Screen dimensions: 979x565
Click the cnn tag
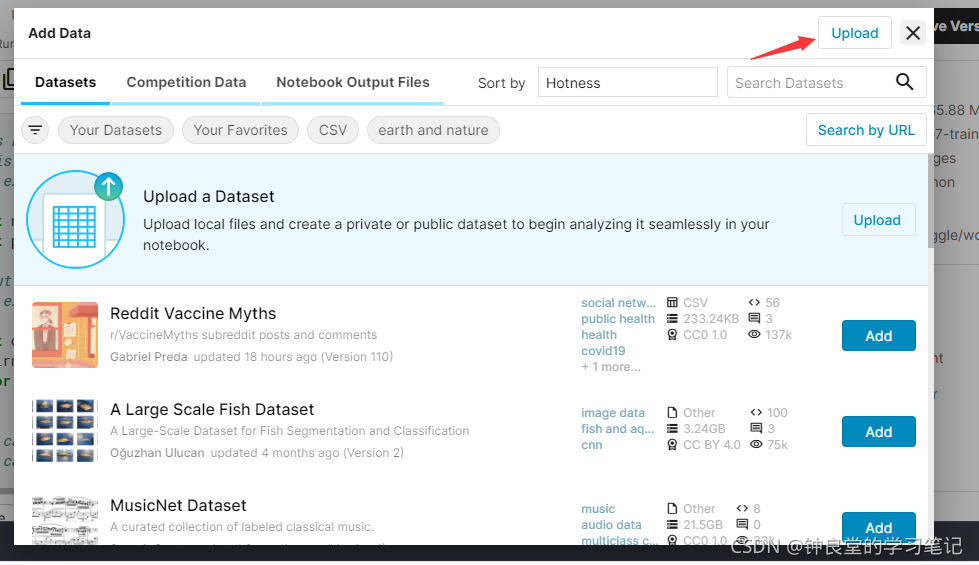[x=591, y=445]
